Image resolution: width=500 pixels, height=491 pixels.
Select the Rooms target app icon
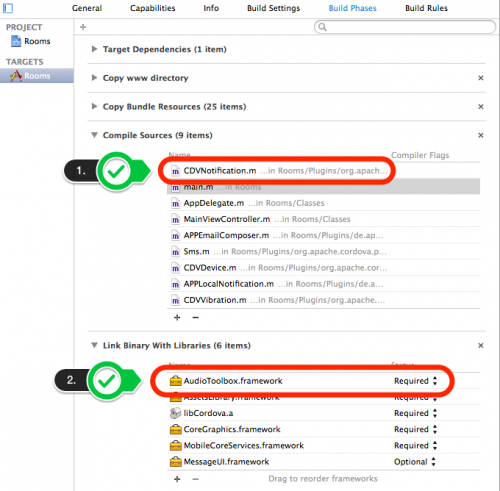(x=16, y=76)
